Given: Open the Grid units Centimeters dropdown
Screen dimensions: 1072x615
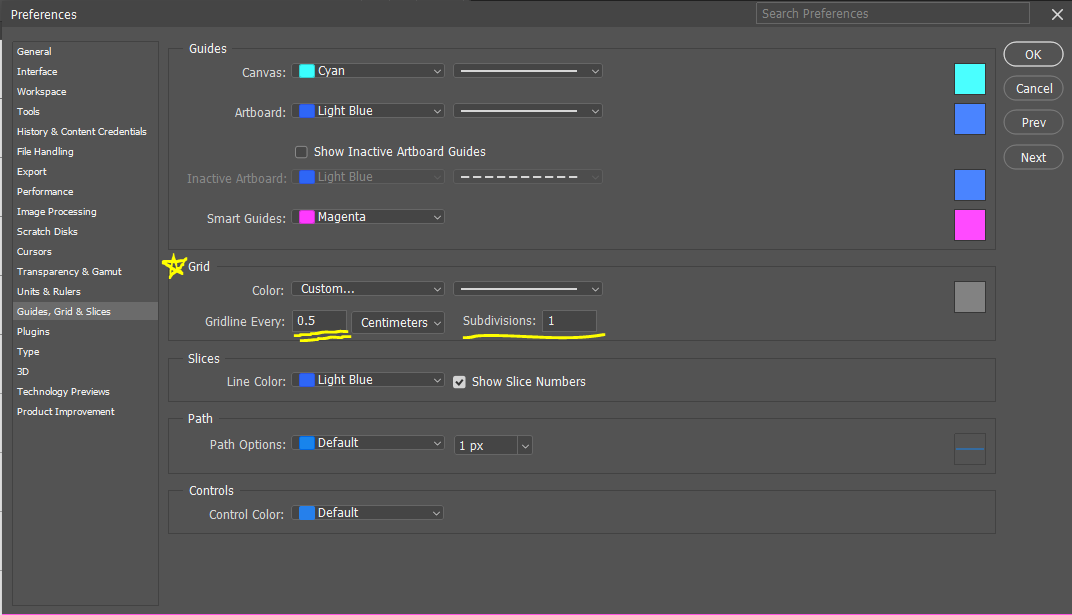Looking at the screenshot, I should point(397,323).
